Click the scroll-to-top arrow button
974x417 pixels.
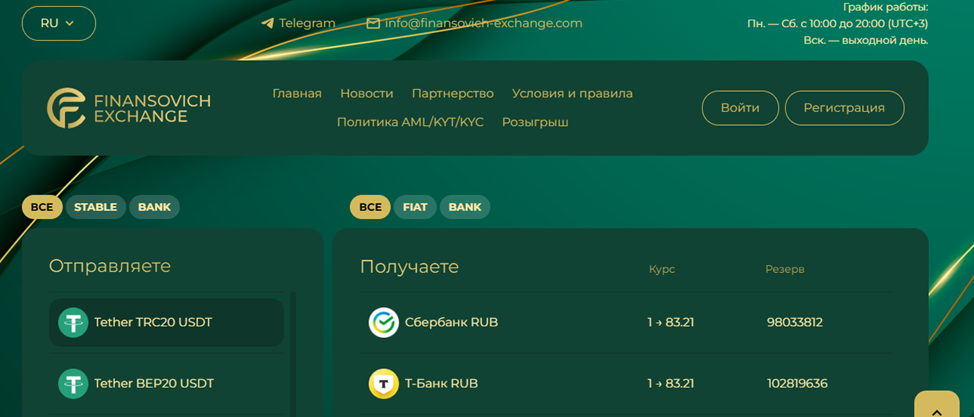click(937, 405)
